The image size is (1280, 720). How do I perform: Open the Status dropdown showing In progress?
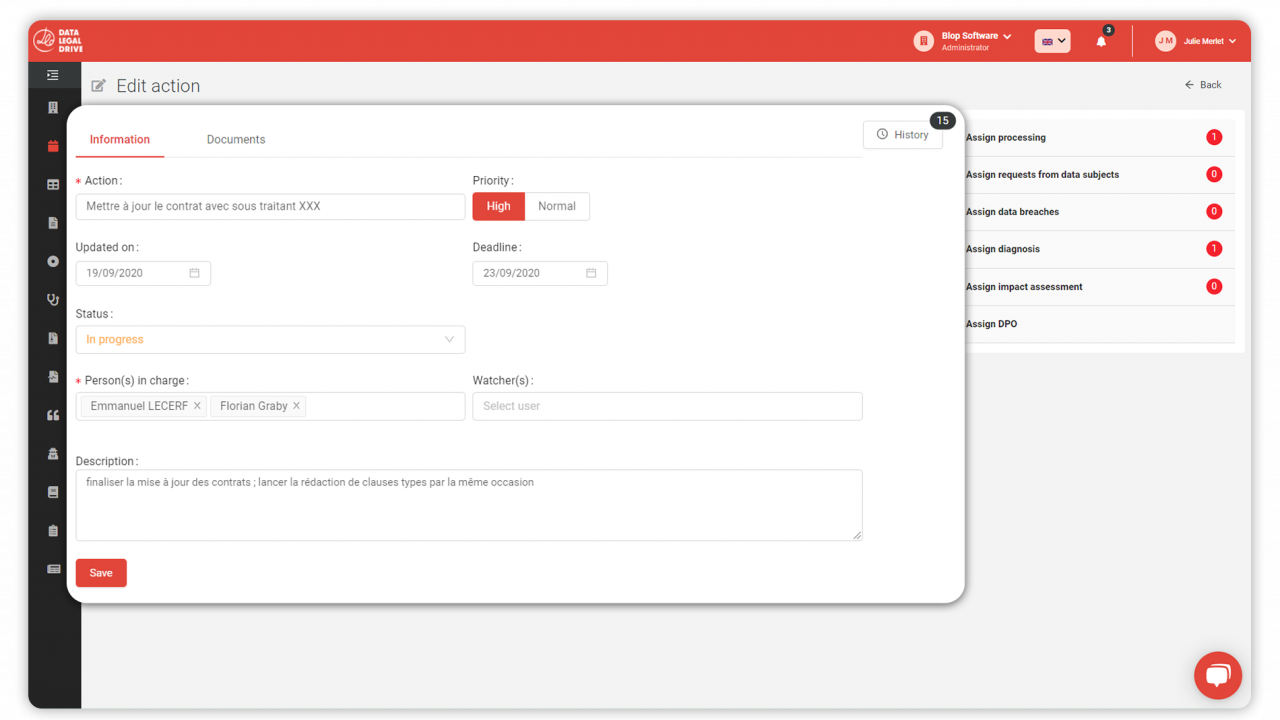[270, 339]
